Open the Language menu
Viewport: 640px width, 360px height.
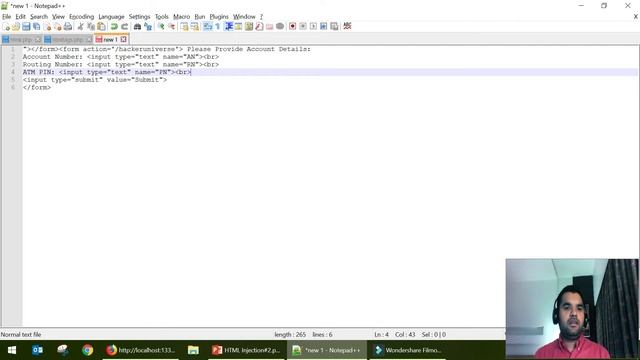(x=111, y=17)
